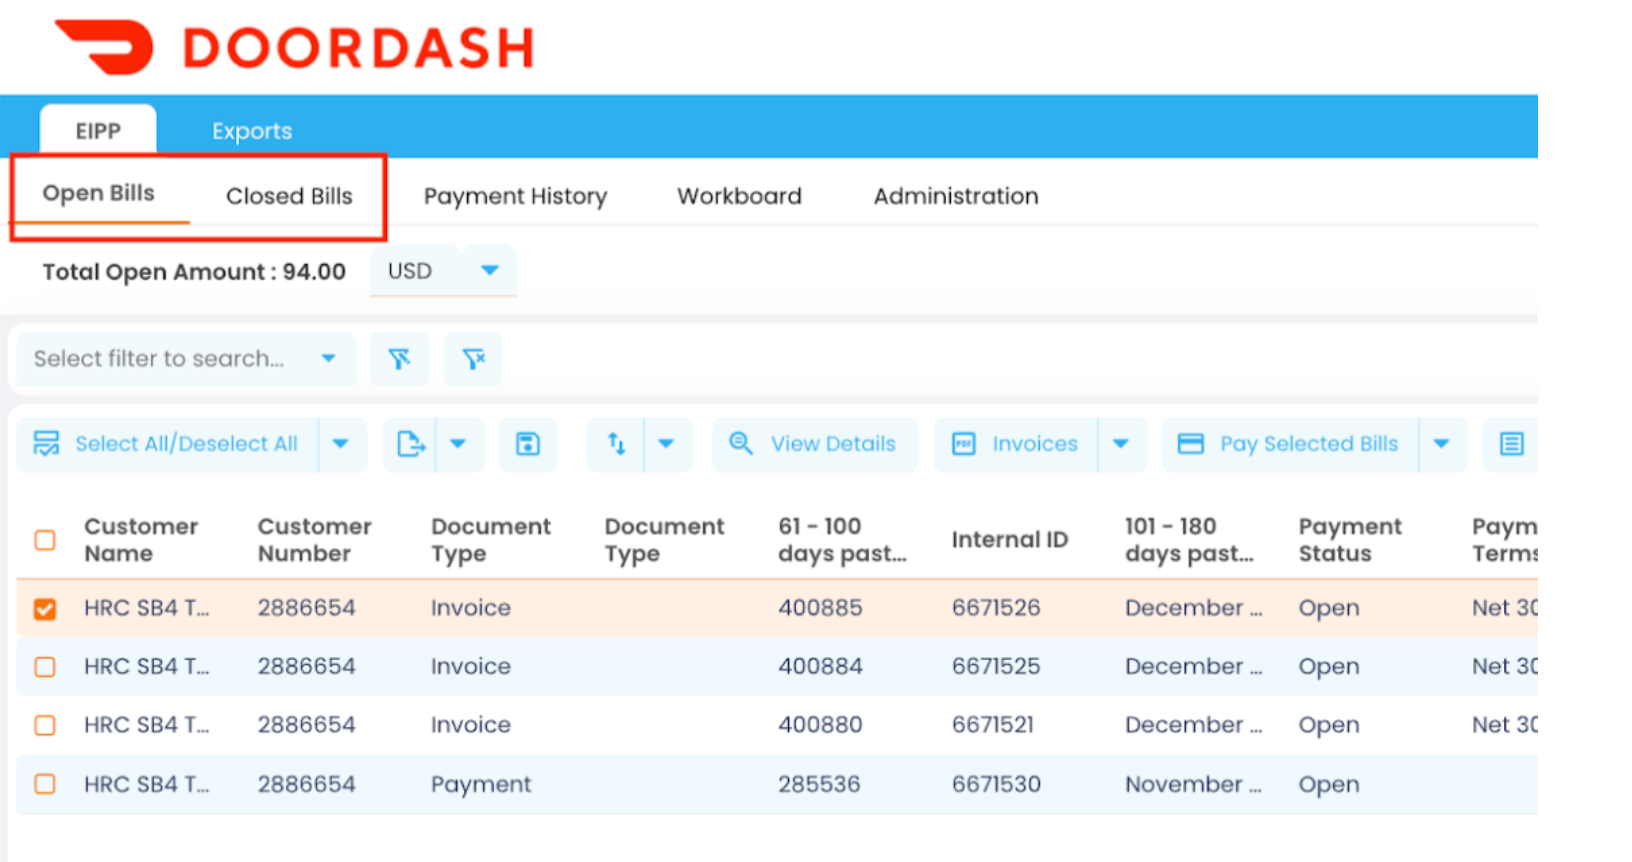
Task: Click the export file icon
Action: tap(411, 444)
